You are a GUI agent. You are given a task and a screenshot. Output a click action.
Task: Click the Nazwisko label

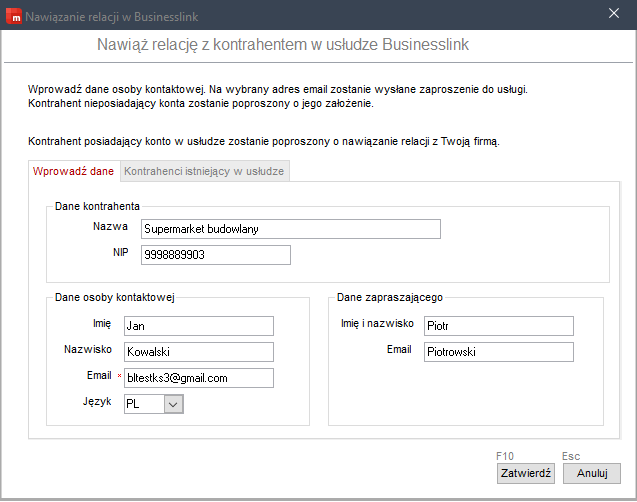click(x=88, y=349)
